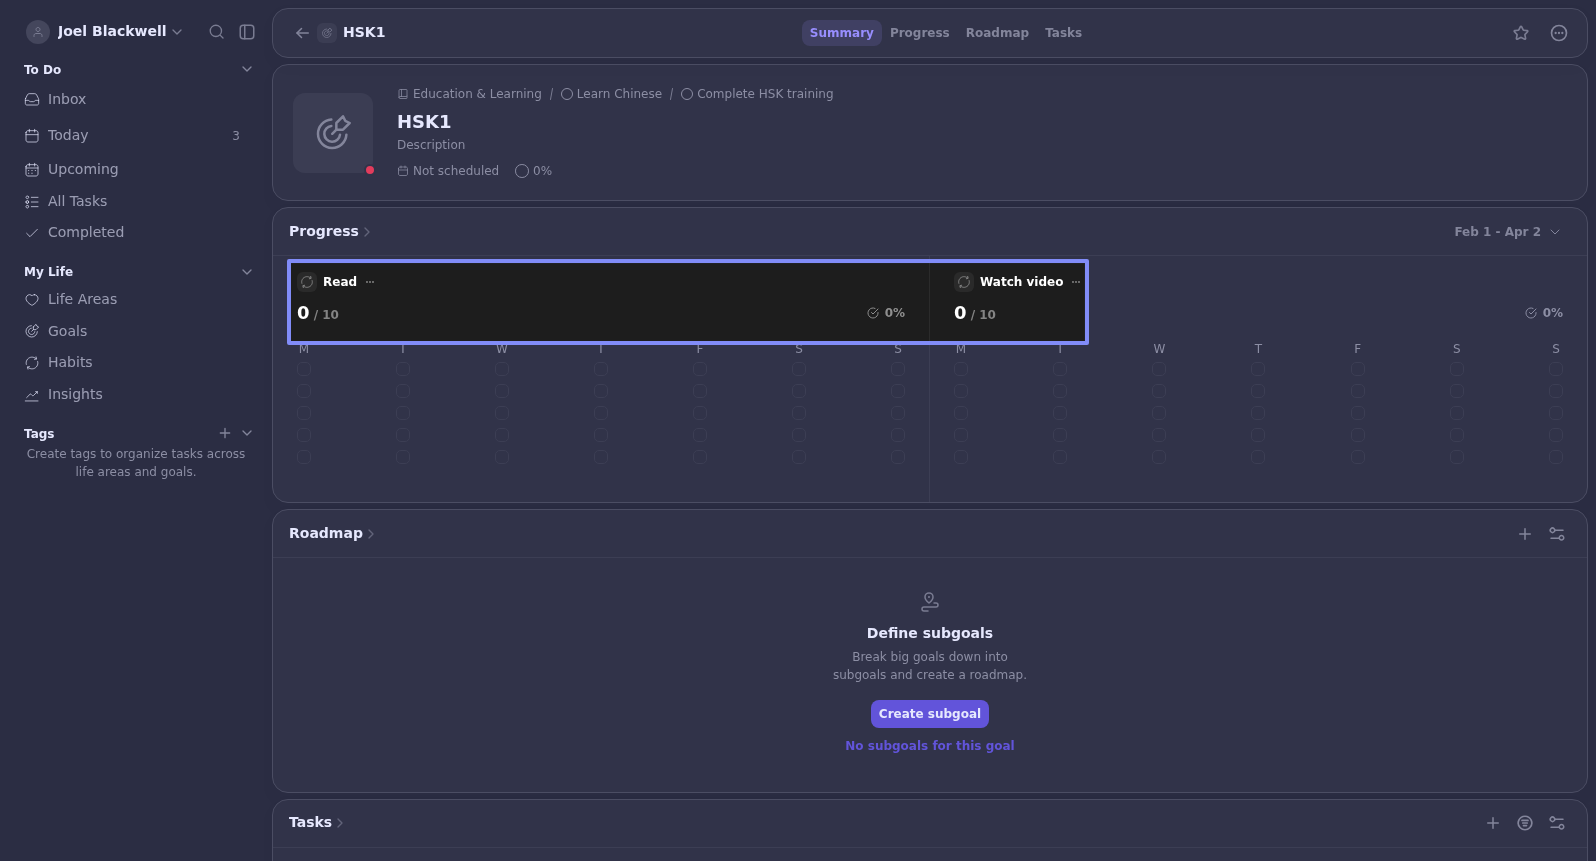Switch to the Roadmap tab
The height and width of the screenshot is (861, 1596).
pos(996,33)
